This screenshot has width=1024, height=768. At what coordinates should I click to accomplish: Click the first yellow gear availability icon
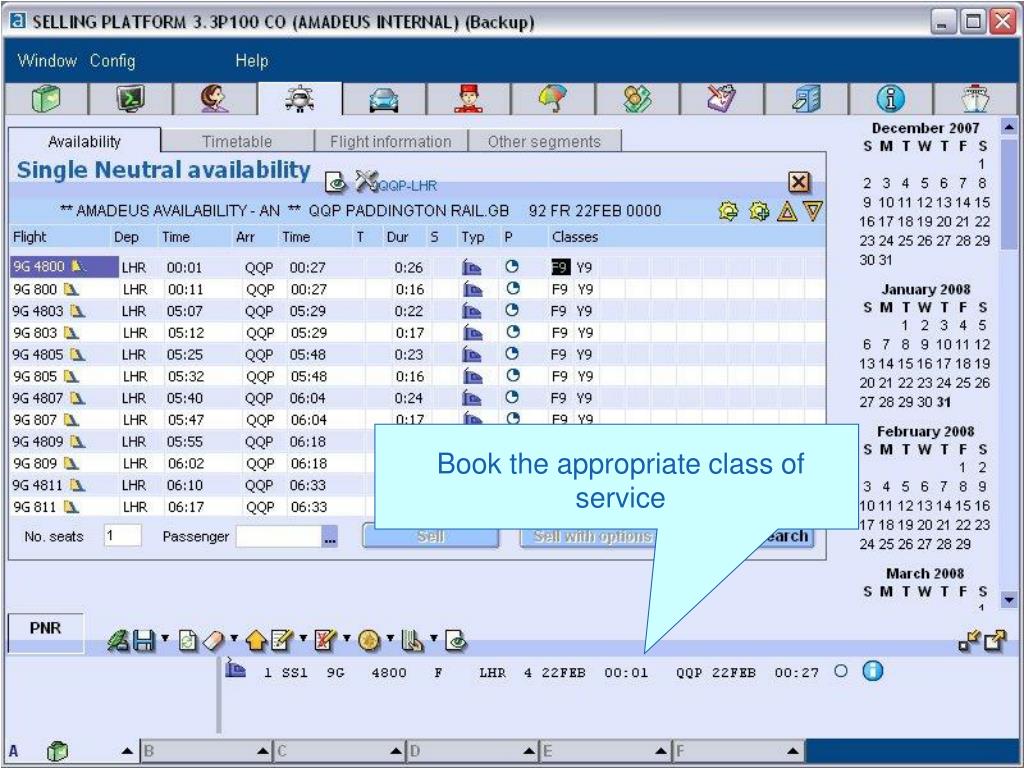point(728,211)
